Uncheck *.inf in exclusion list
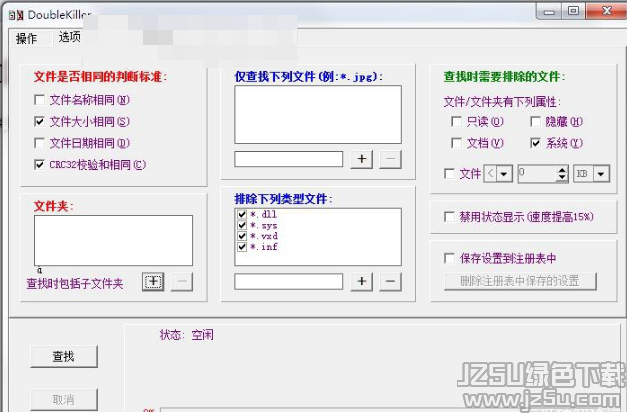 point(242,247)
